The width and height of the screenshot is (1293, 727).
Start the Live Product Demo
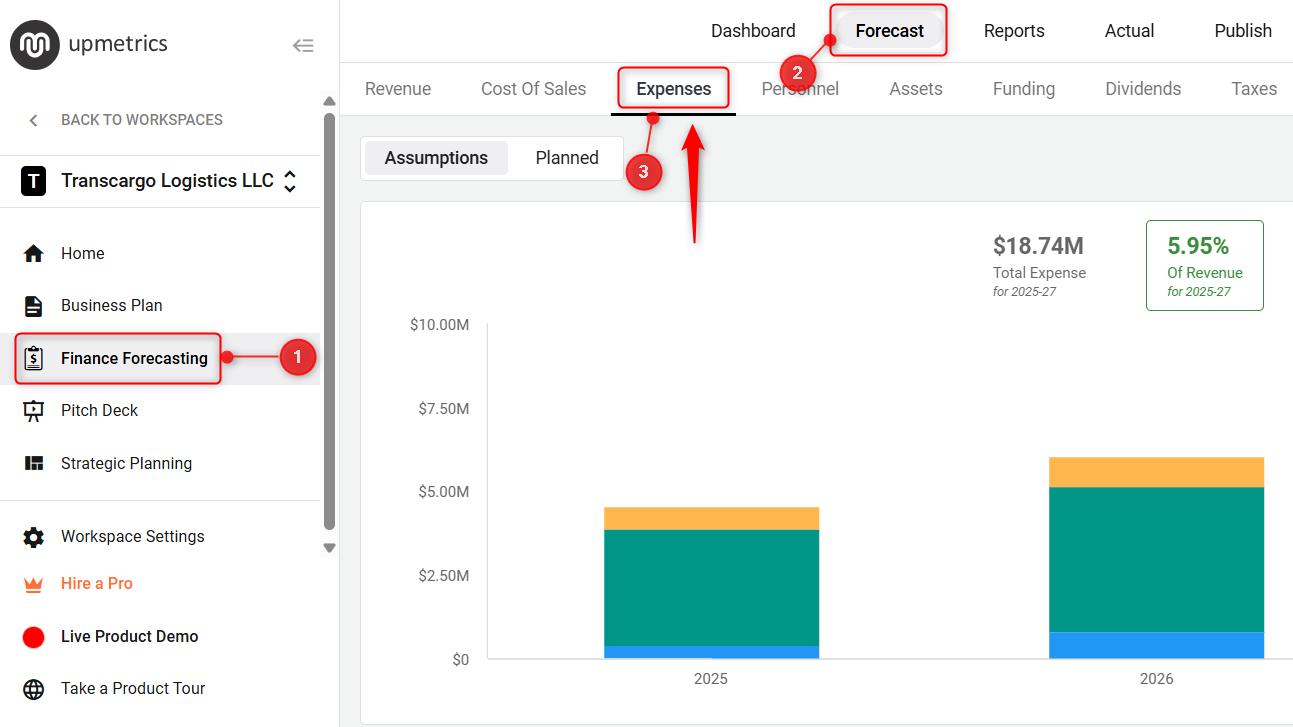(130, 636)
